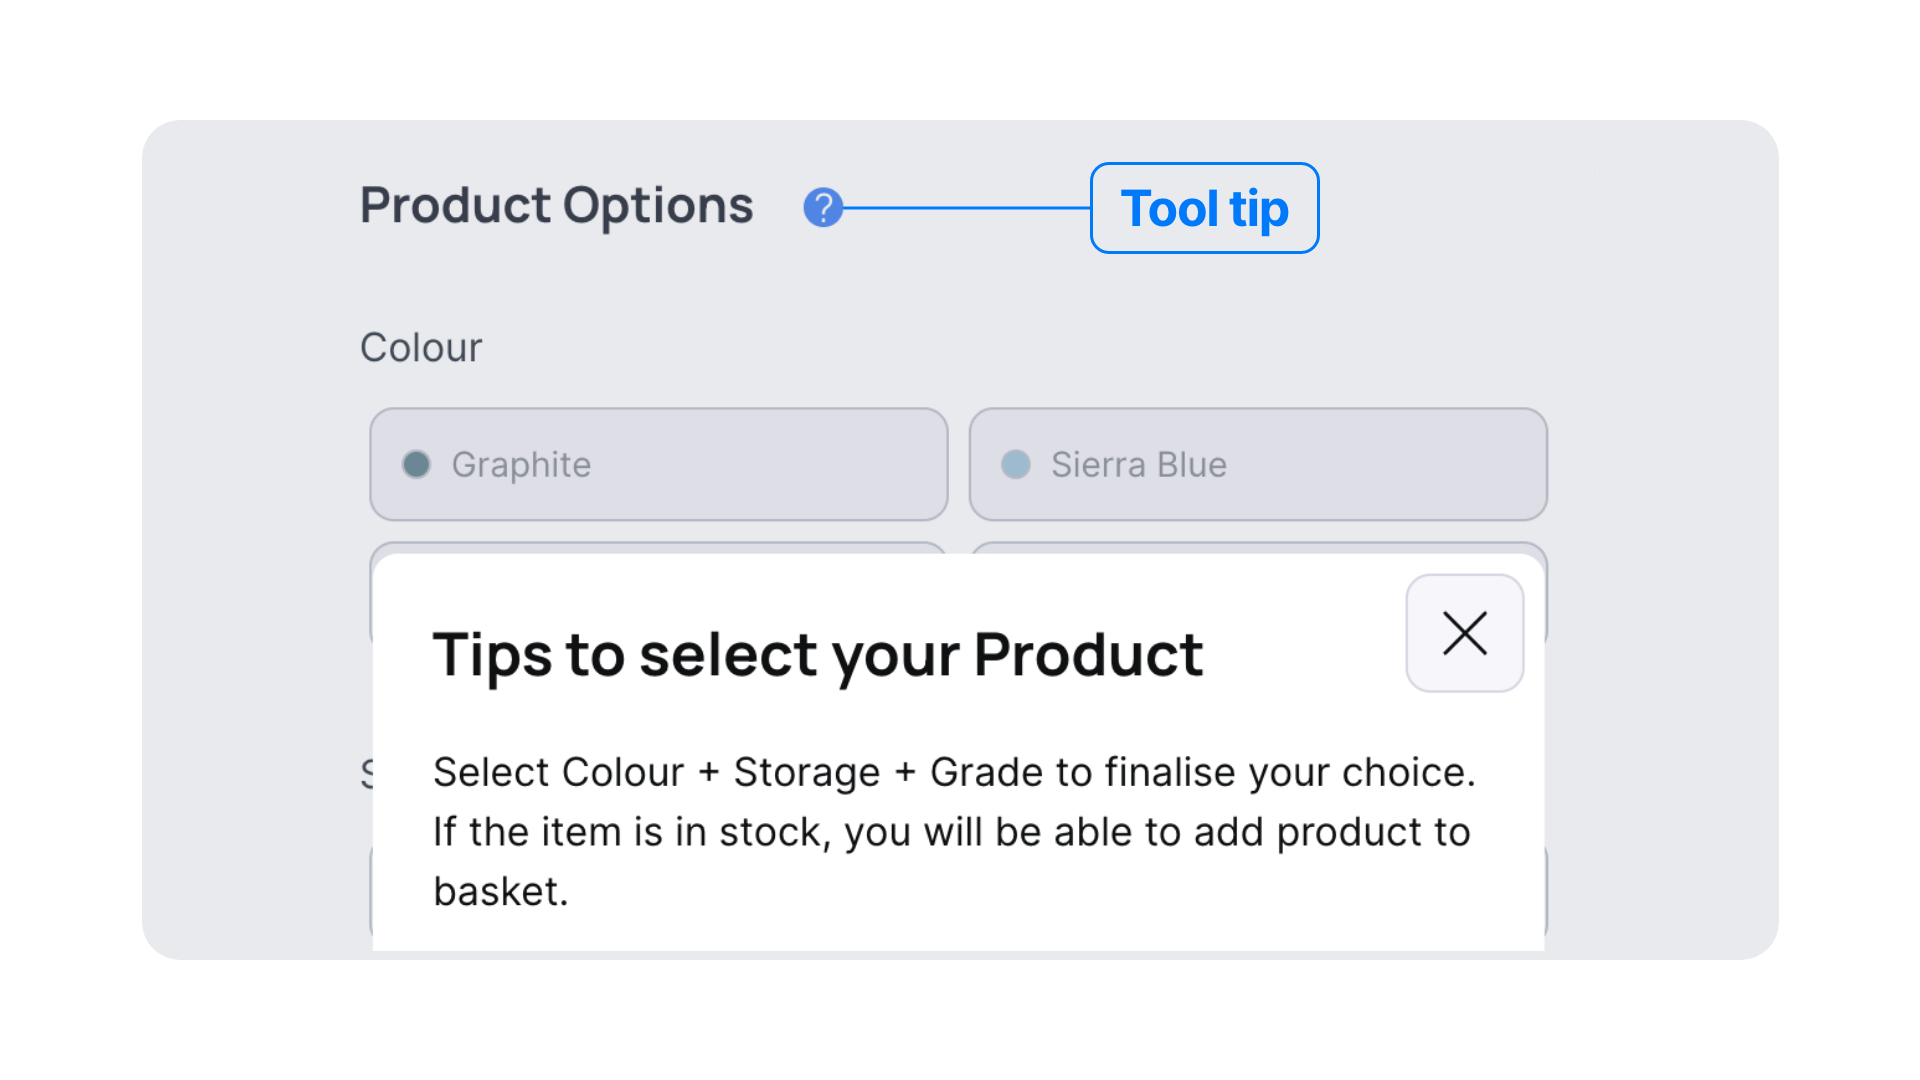Screen dimensions: 1920x1080
Task: Click the line starting Select Colour + Storage
Action: click(954, 773)
